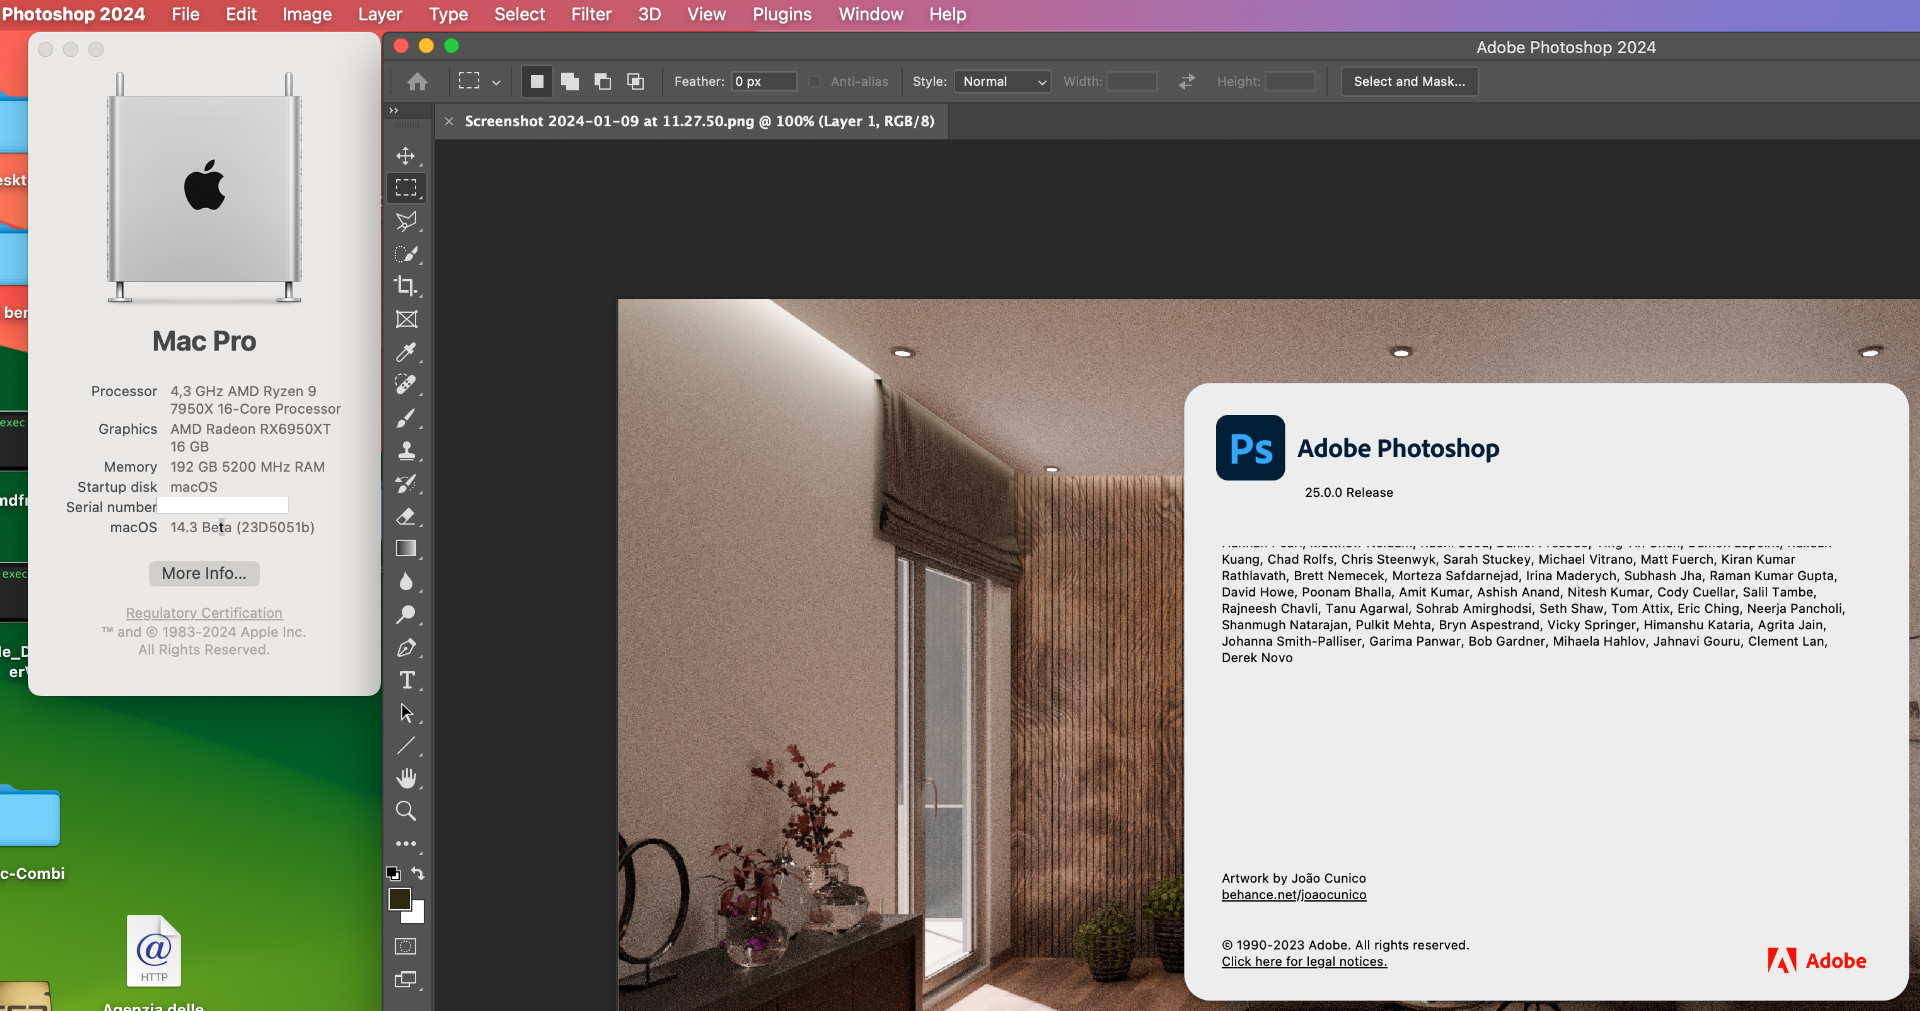This screenshot has width=1920, height=1011.
Task: Toggle Quick Mask mode
Action: (406, 946)
